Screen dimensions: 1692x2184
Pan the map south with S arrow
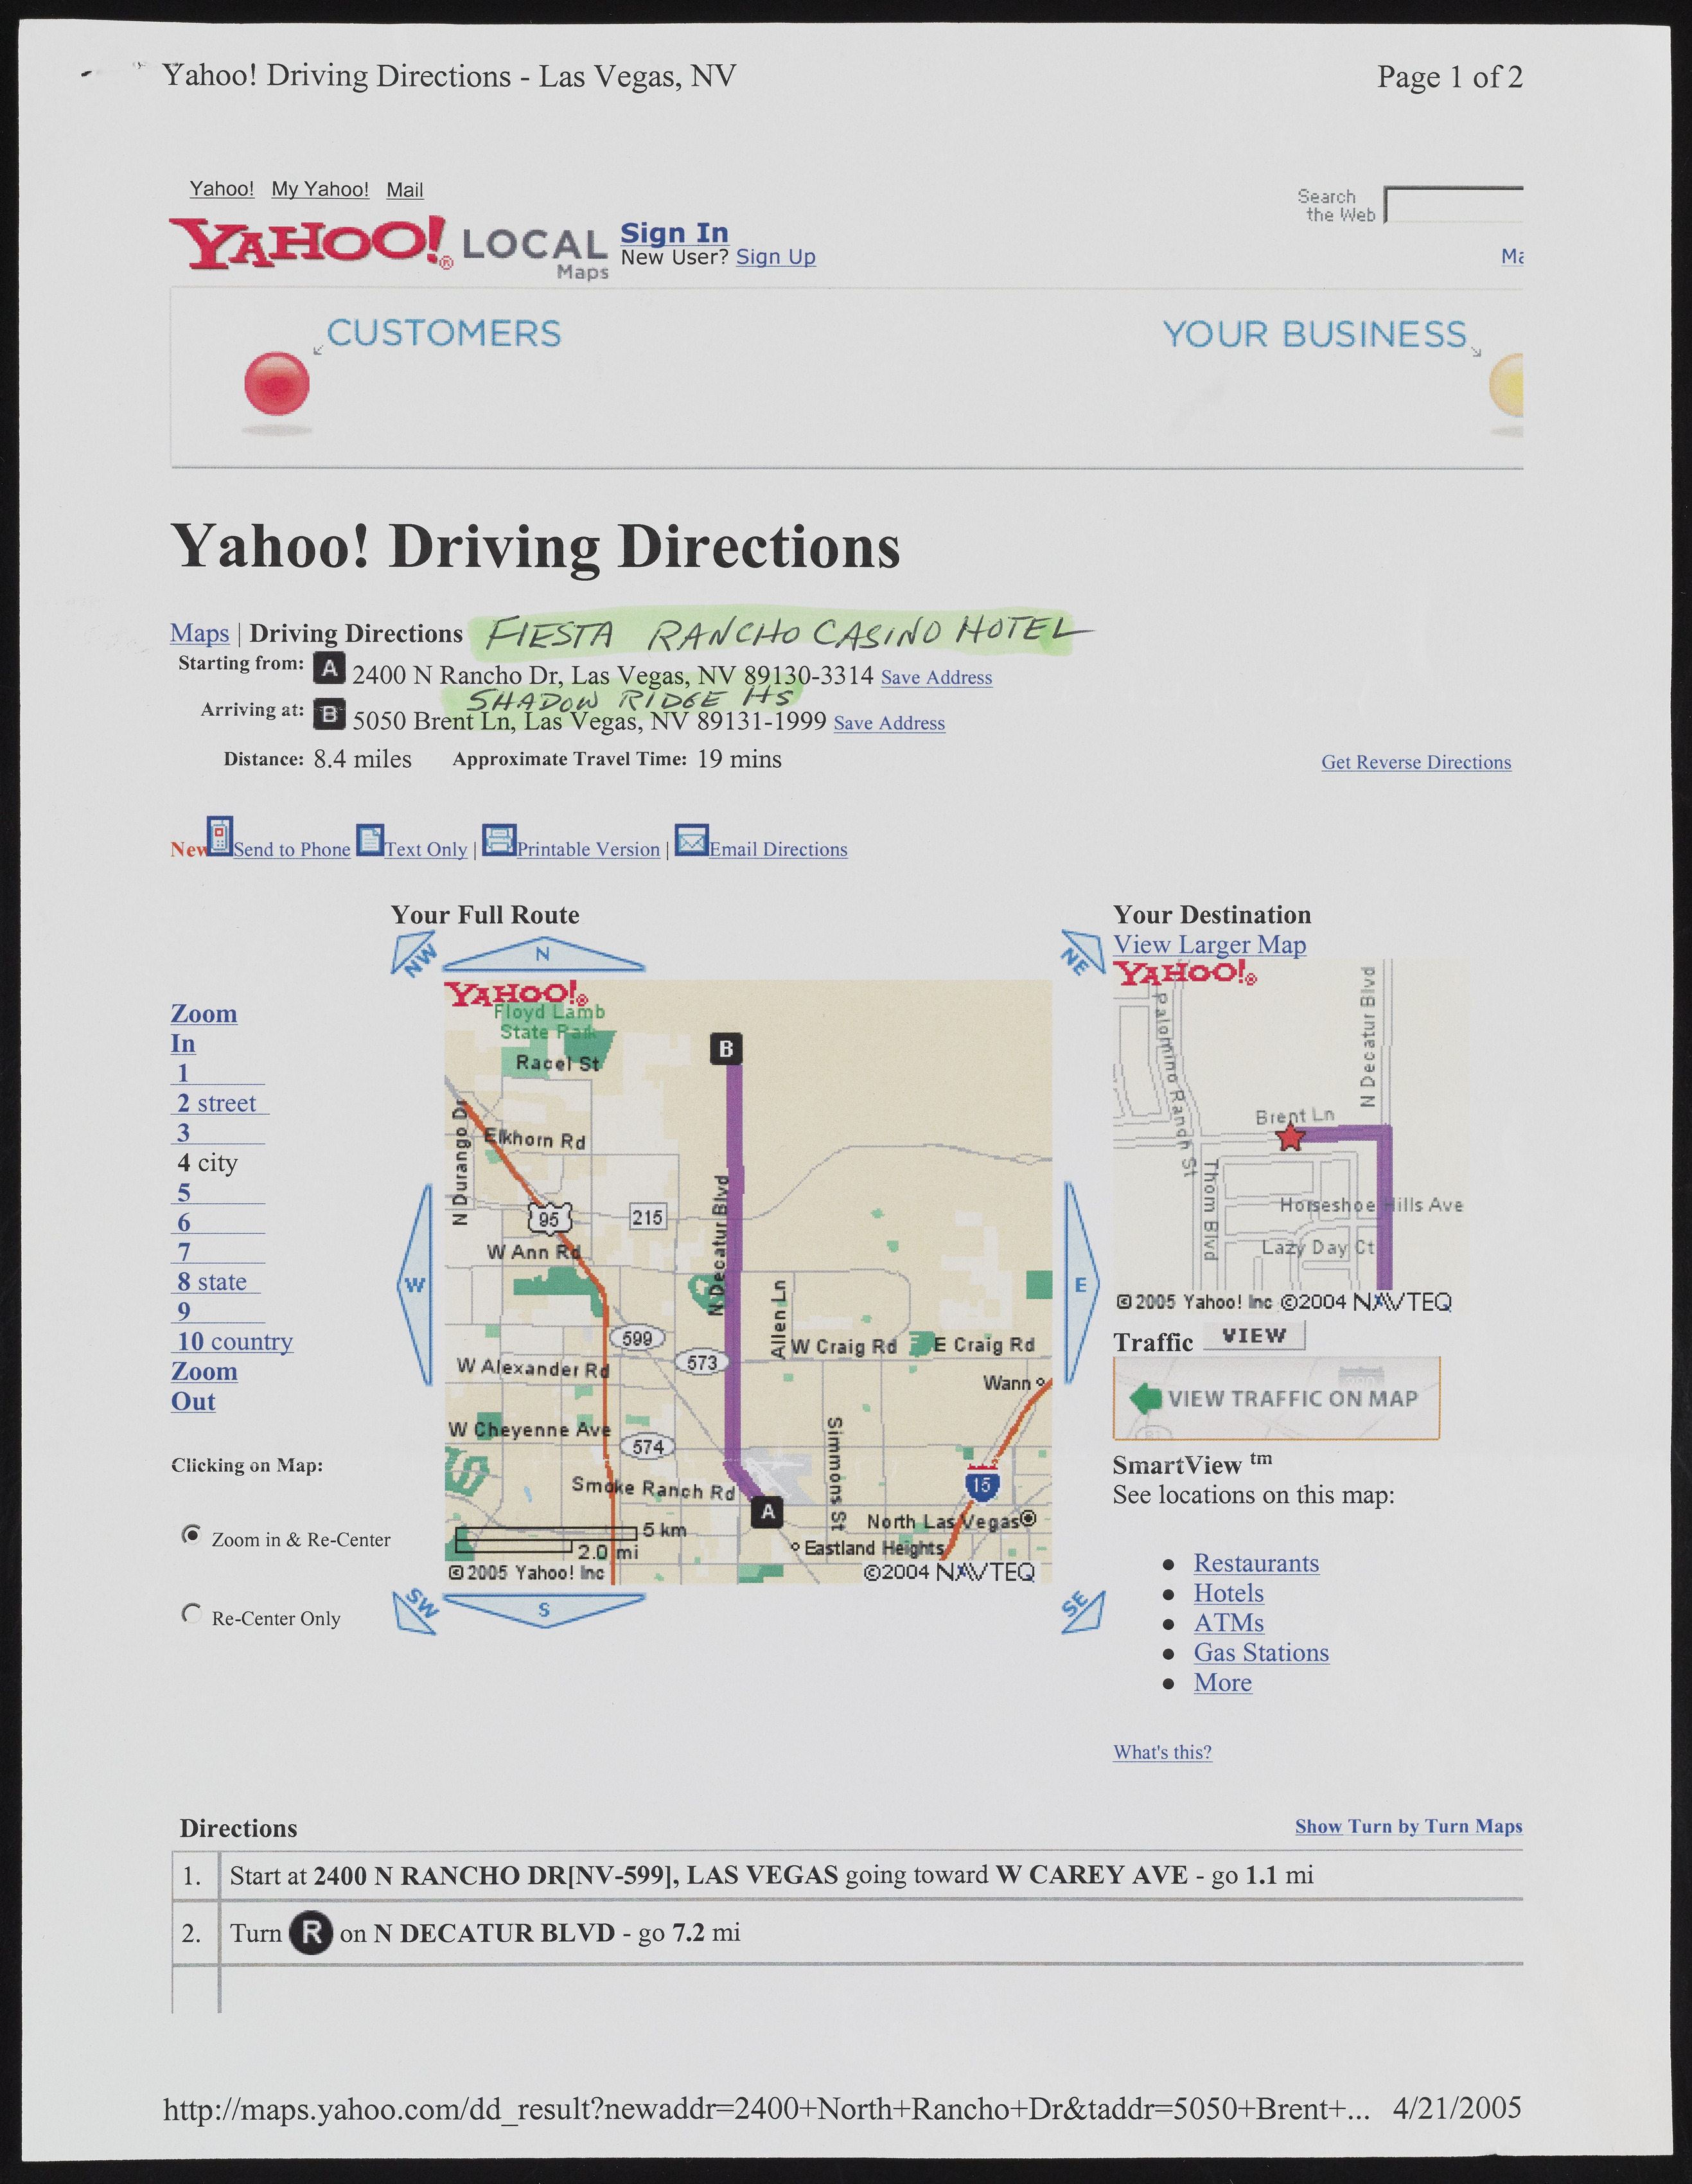click(x=544, y=1610)
